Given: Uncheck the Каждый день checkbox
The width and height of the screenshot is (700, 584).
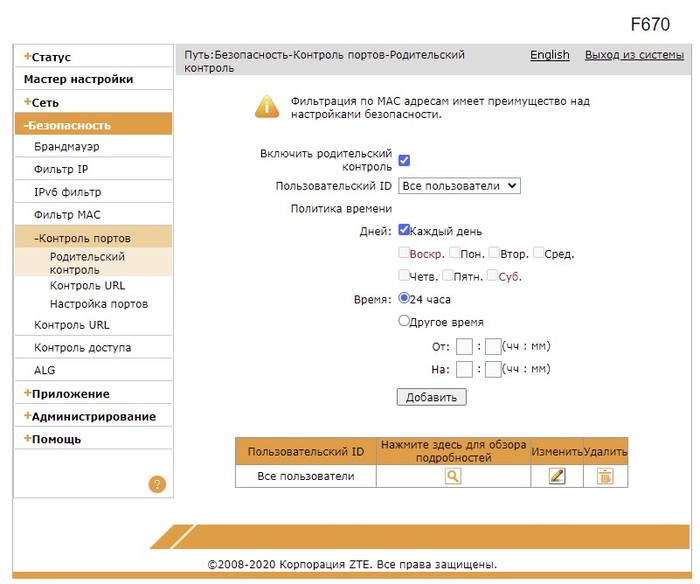Looking at the screenshot, I should [404, 230].
